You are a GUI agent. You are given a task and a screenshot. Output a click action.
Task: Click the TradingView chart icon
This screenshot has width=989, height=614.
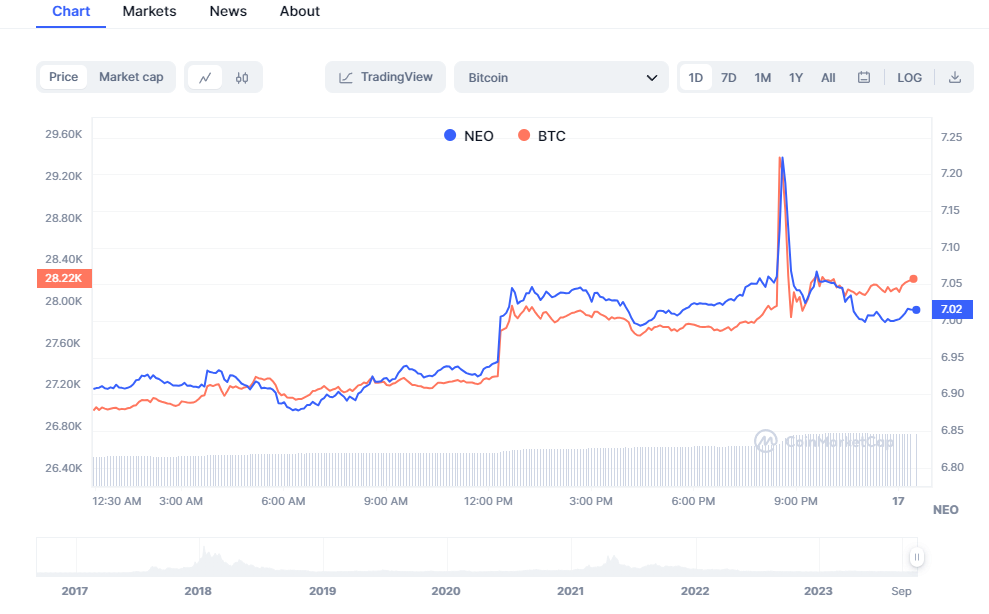tap(346, 78)
